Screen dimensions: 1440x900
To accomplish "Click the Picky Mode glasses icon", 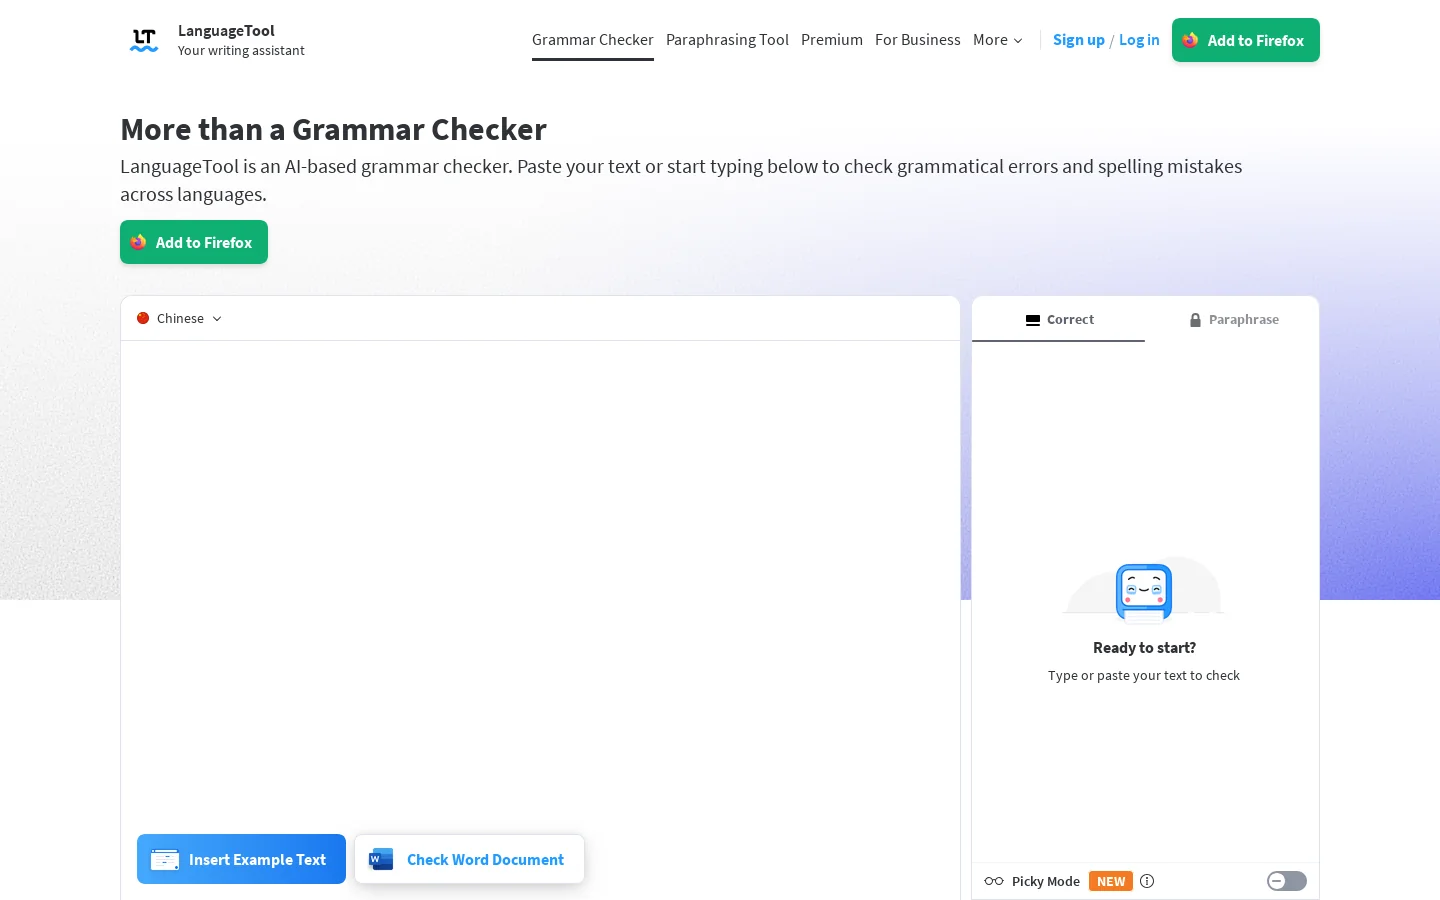I will 994,881.
